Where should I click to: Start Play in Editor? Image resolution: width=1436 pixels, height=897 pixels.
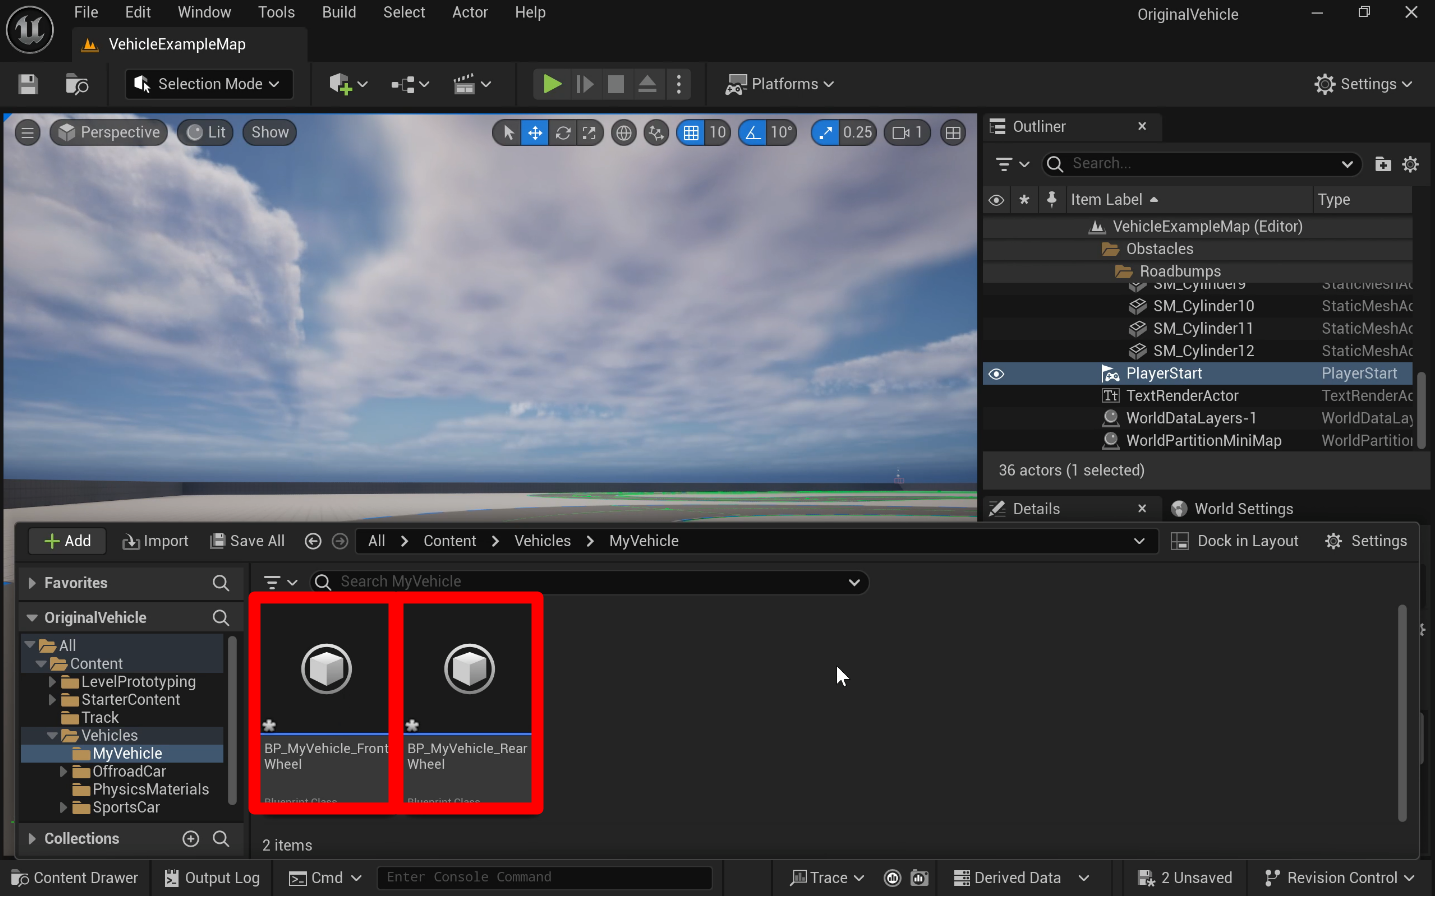coord(551,84)
